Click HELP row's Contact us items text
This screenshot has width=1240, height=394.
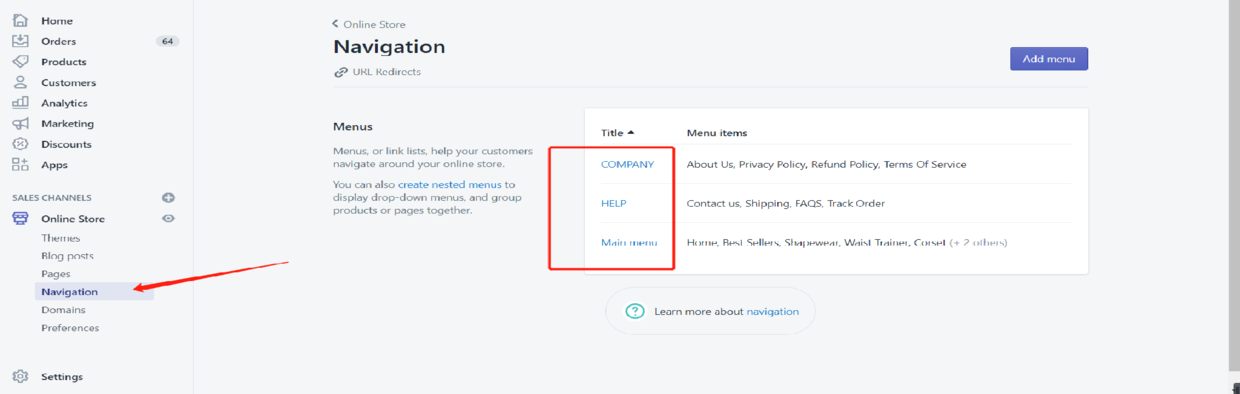coord(786,203)
